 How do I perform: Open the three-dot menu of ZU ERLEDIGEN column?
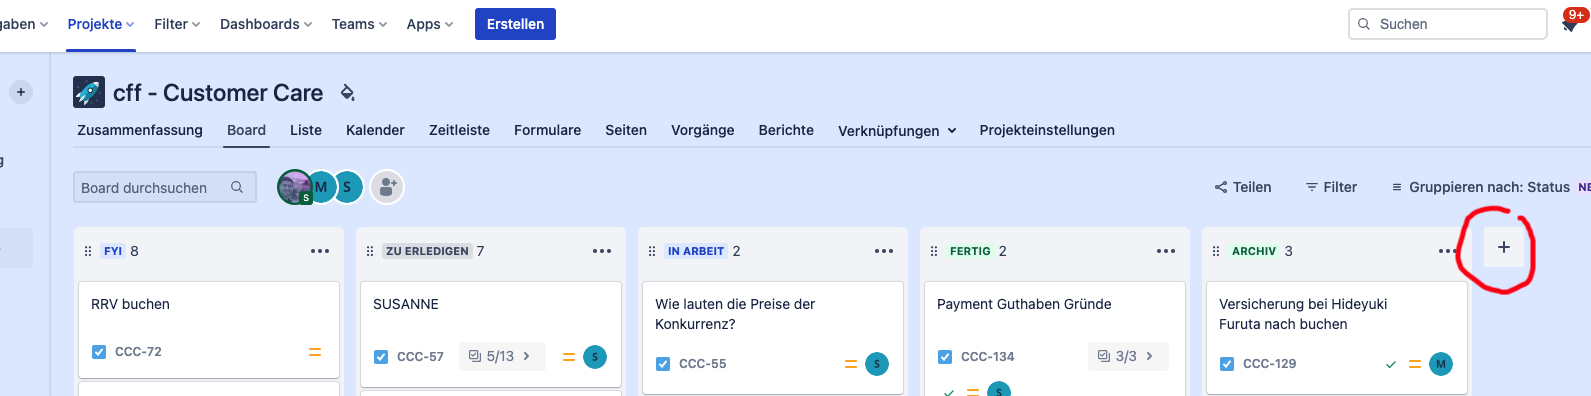click(602, 251)
